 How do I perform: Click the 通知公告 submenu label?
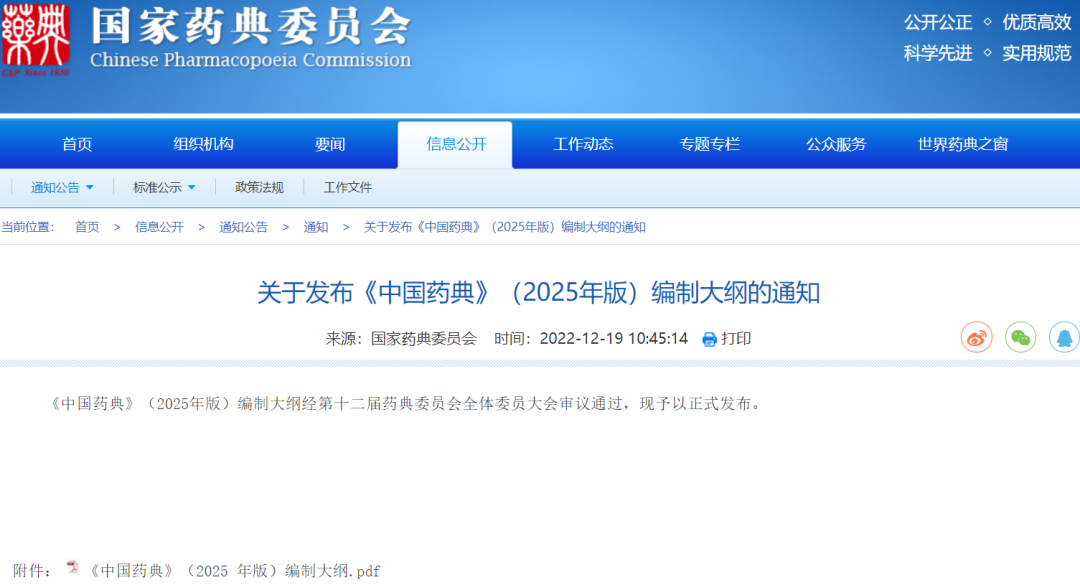[x=55, y=187]
